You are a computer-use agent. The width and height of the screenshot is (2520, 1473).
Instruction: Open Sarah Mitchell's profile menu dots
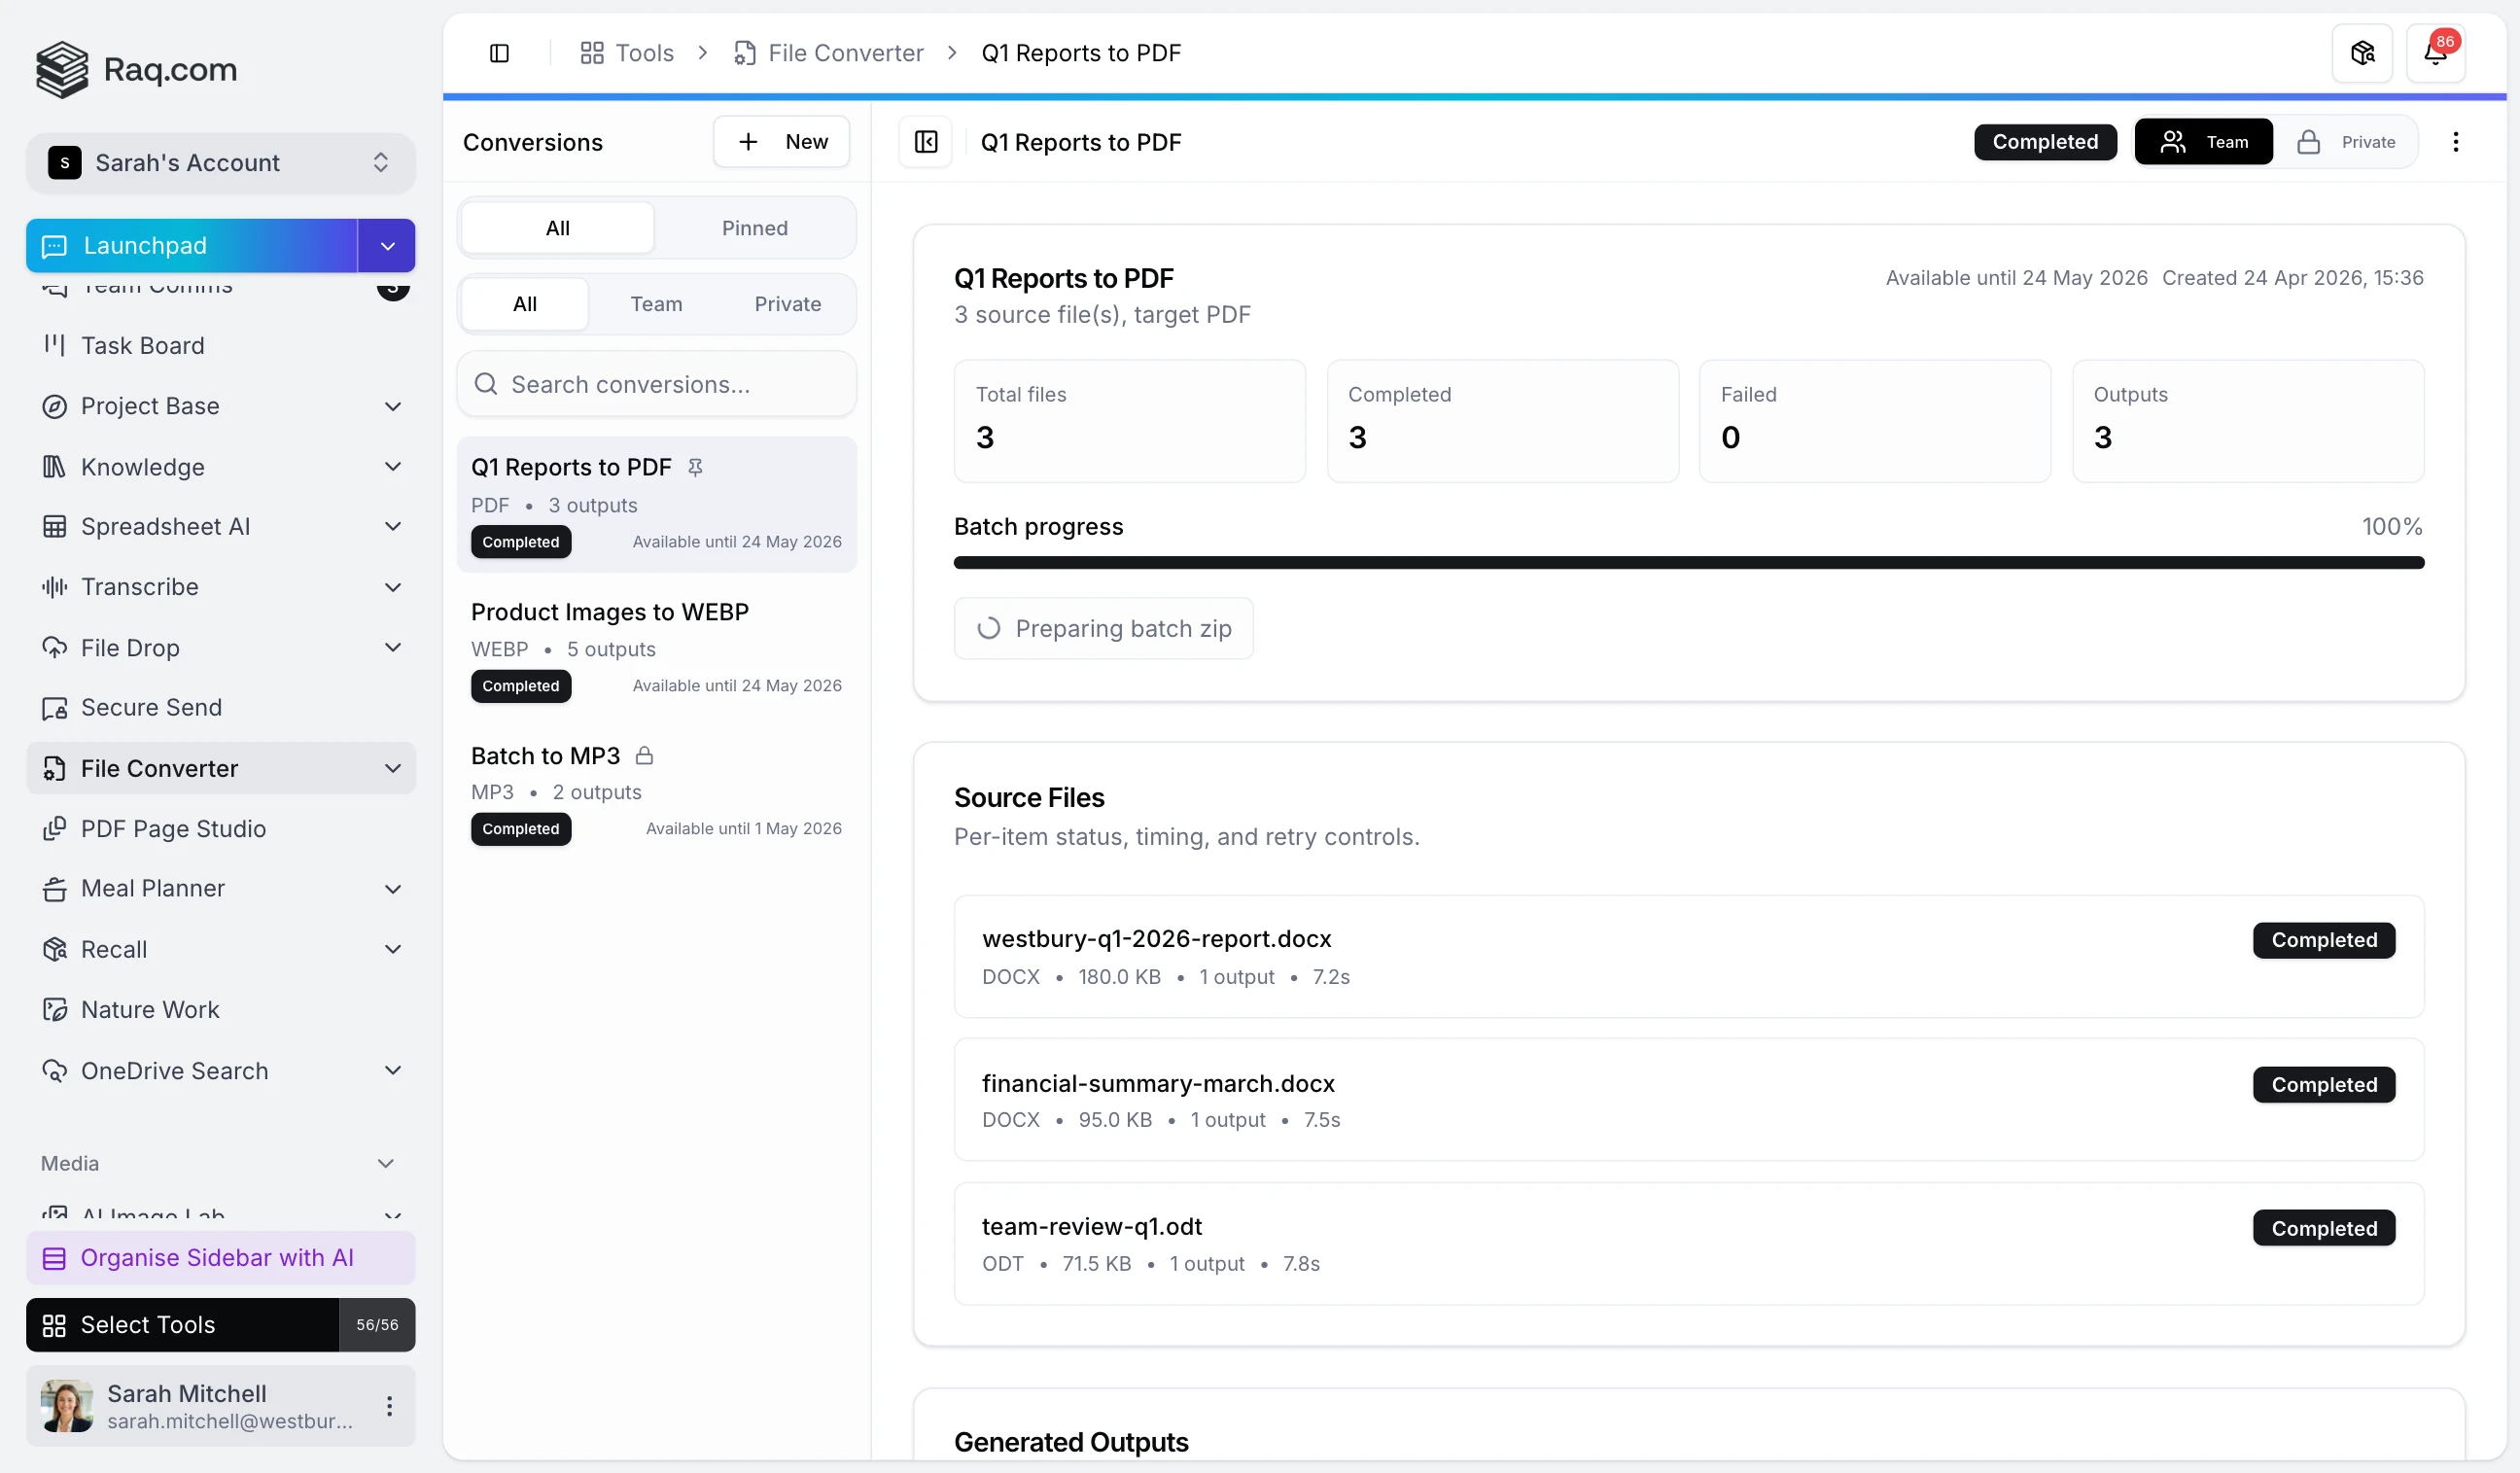[x=389, y=1405]
